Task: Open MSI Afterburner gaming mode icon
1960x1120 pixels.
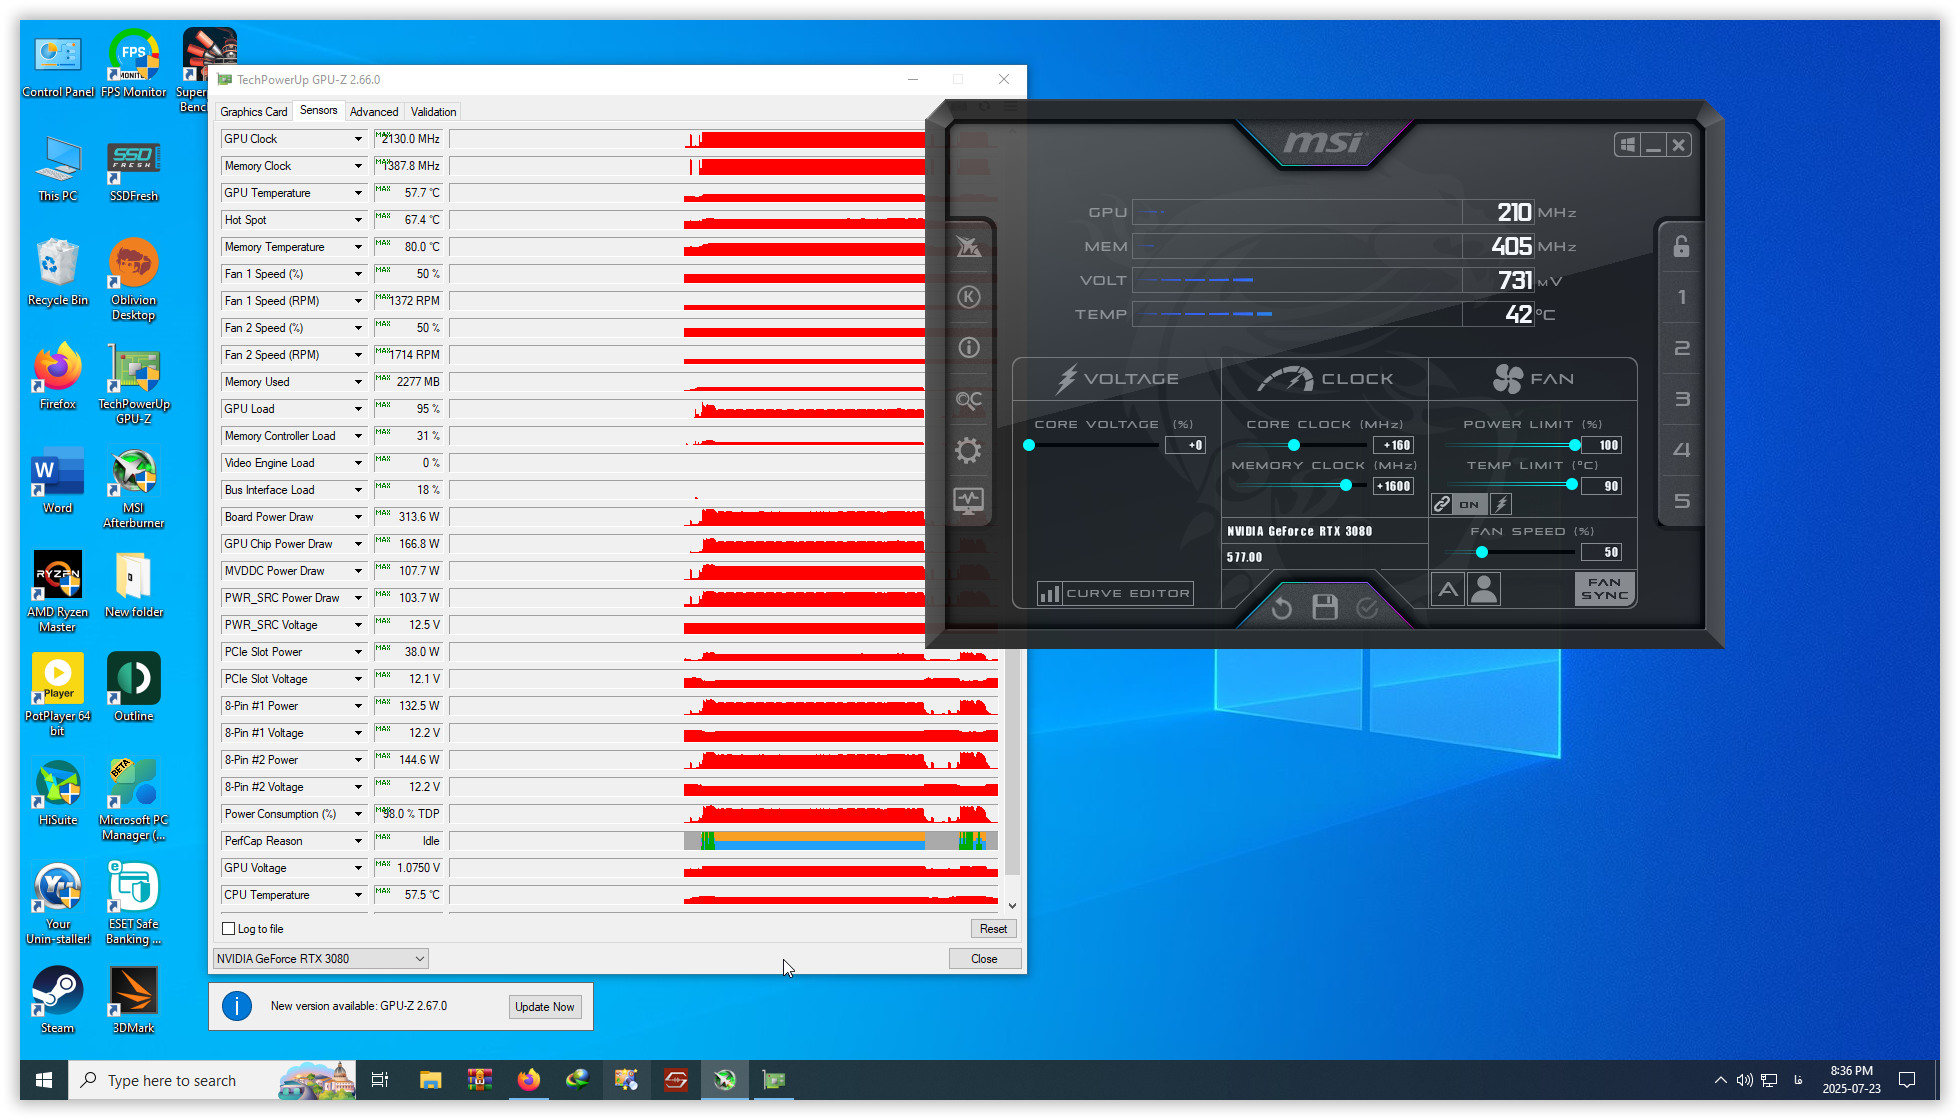Action: click(968, 246)
